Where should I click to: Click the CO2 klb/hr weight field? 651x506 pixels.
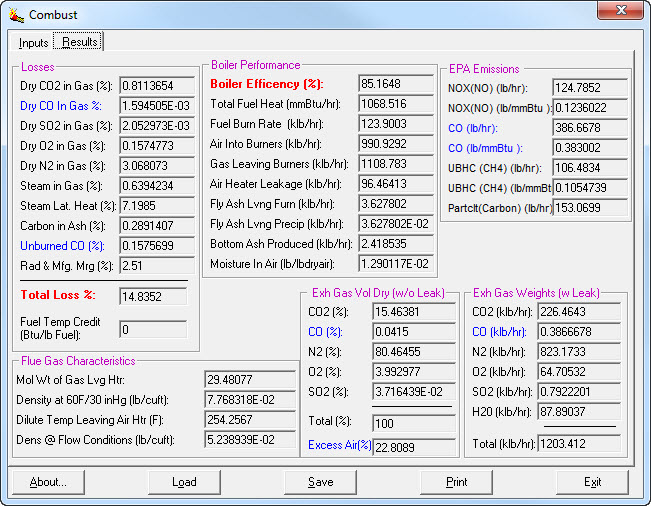579,312
